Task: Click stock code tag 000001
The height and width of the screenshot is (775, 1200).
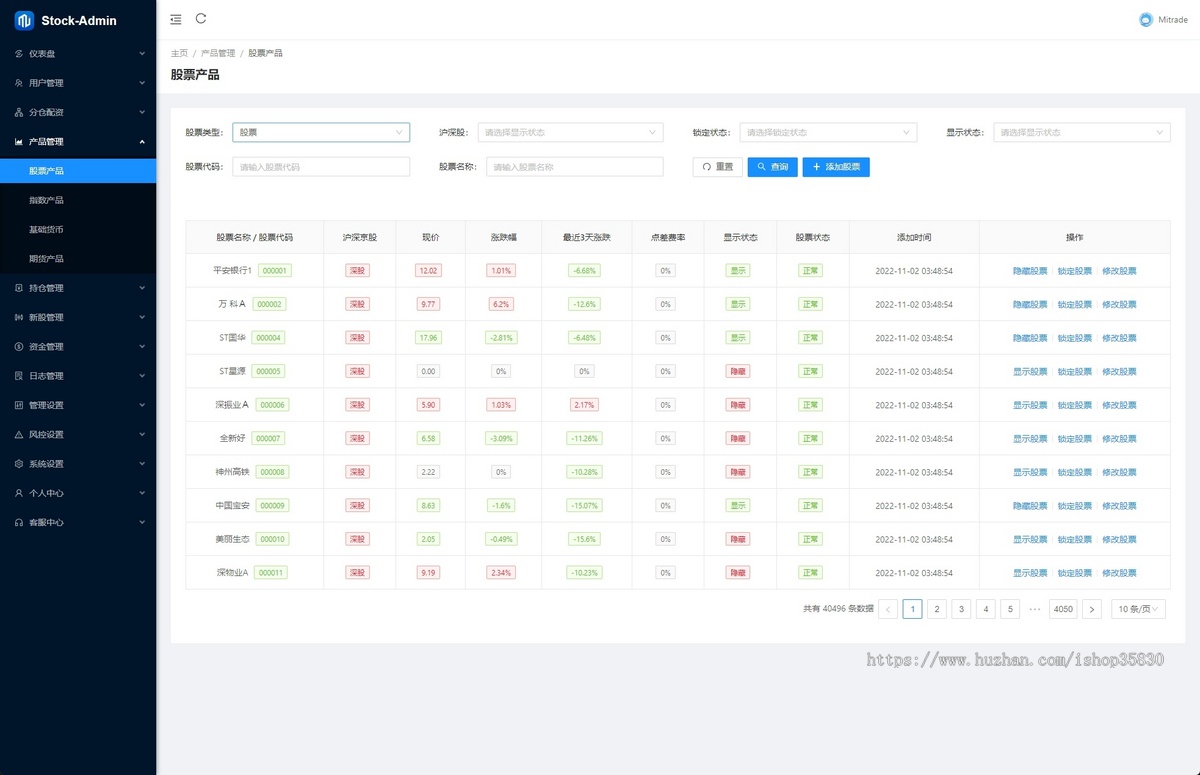Action: coord(275,271)
